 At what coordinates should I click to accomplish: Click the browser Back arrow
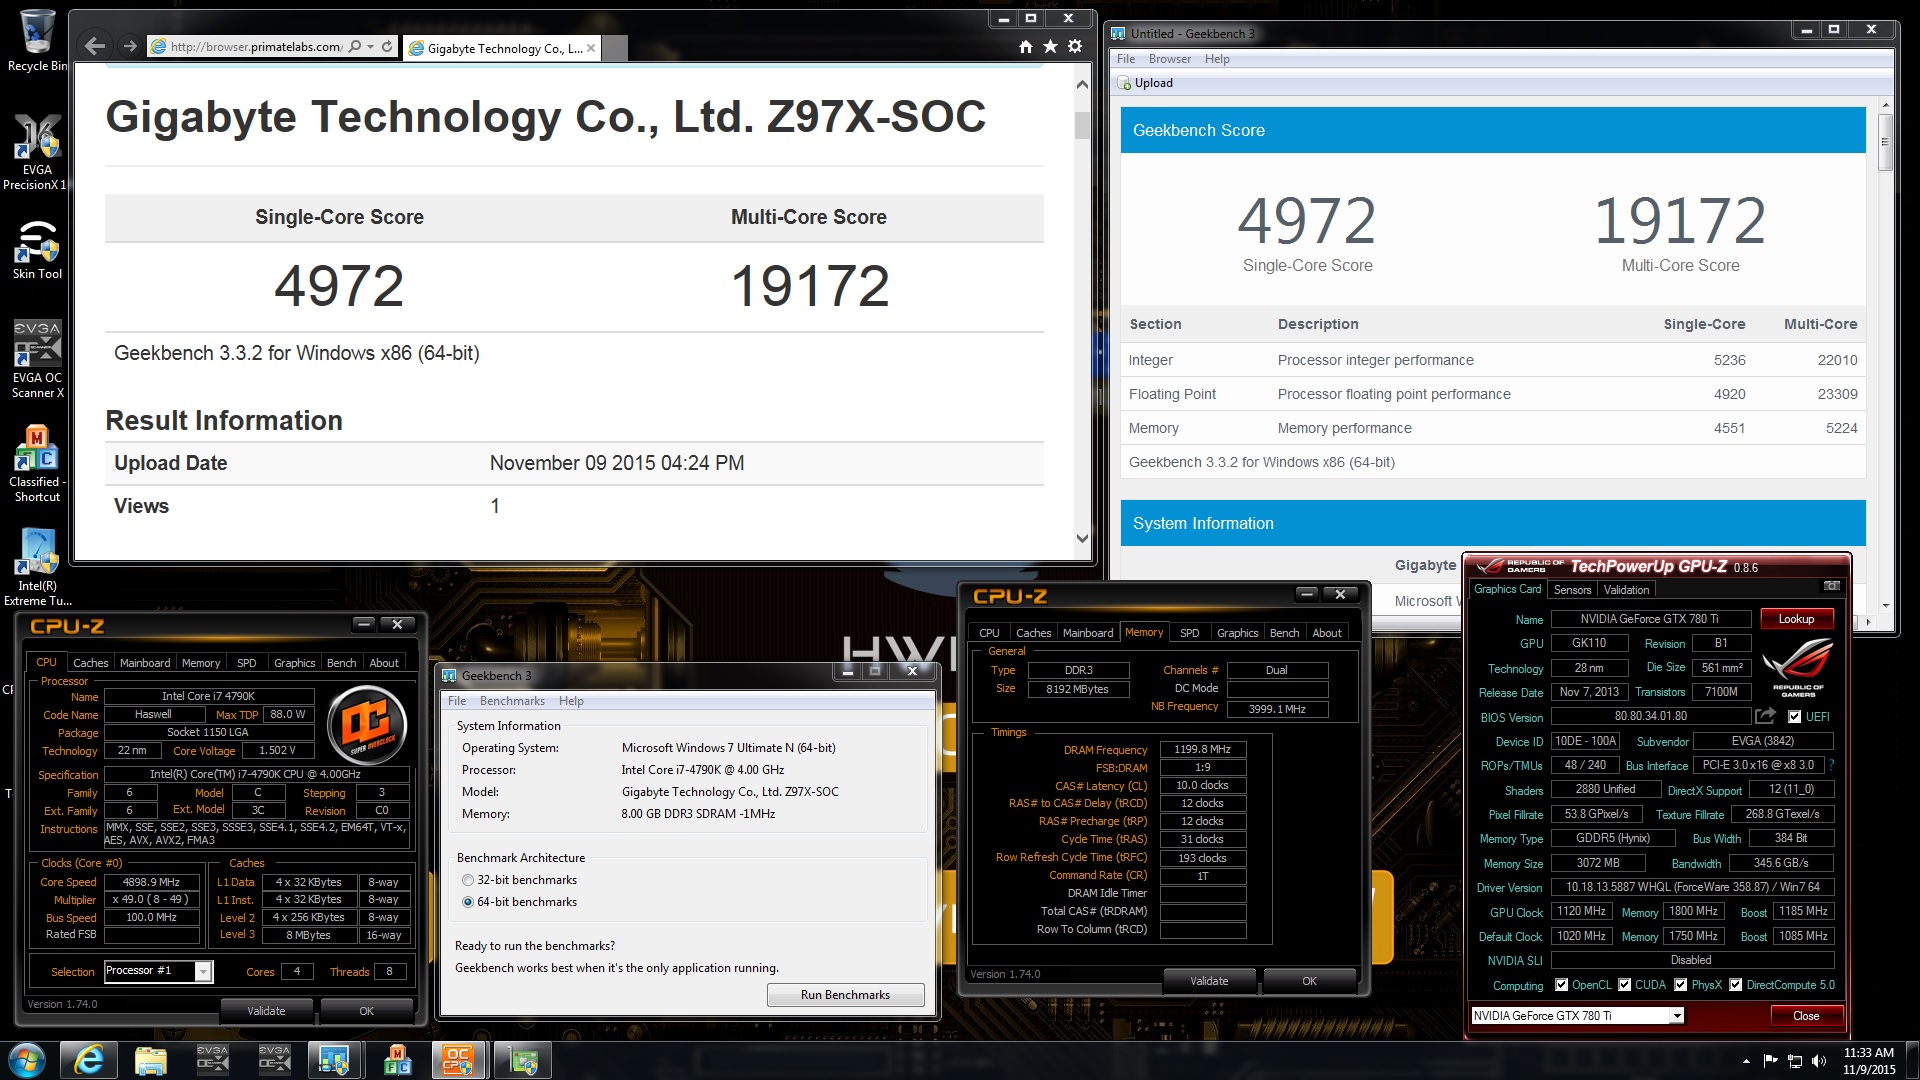(x=95, y=46)
